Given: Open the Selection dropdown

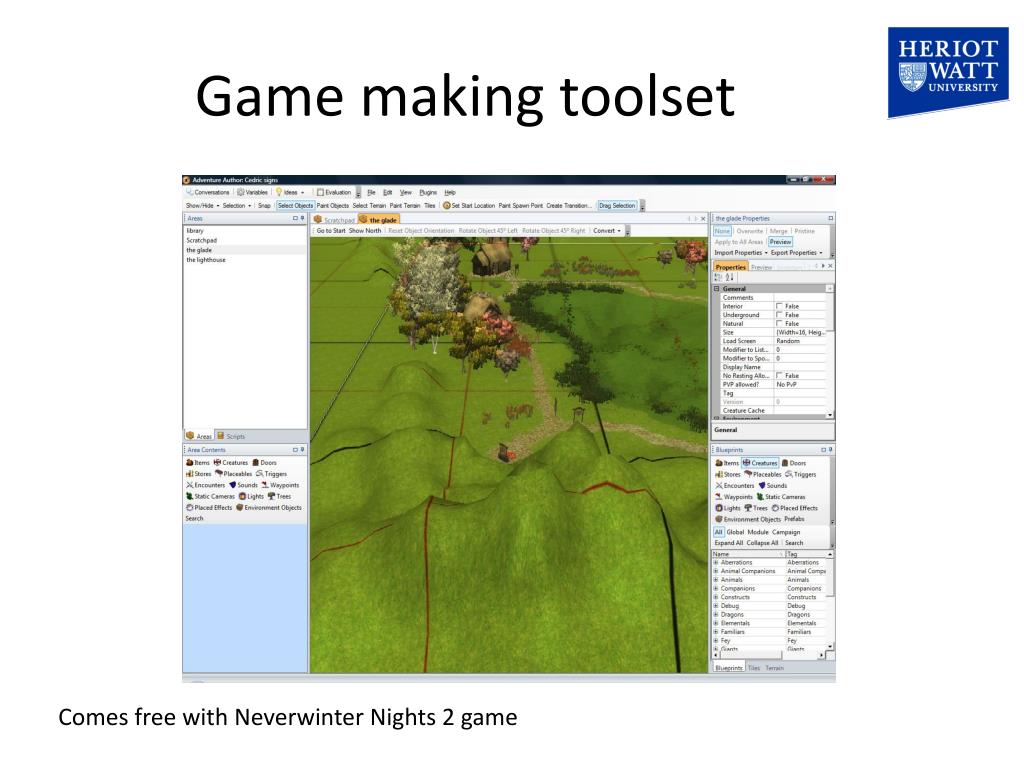Looking at the screenshot, I should (236, 206).
